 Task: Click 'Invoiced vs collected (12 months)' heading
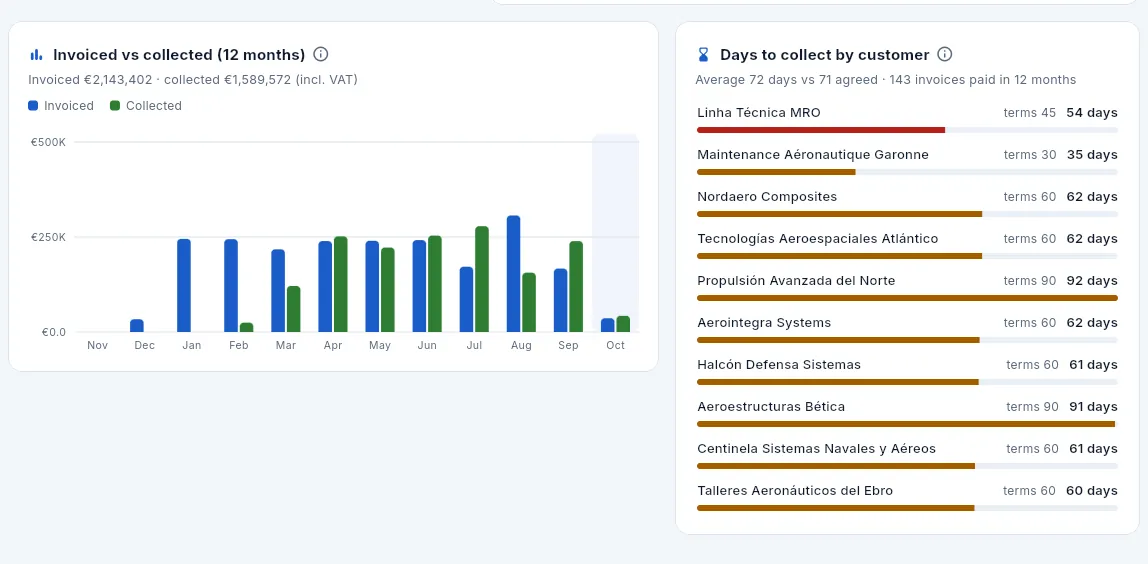coord(179,54)
